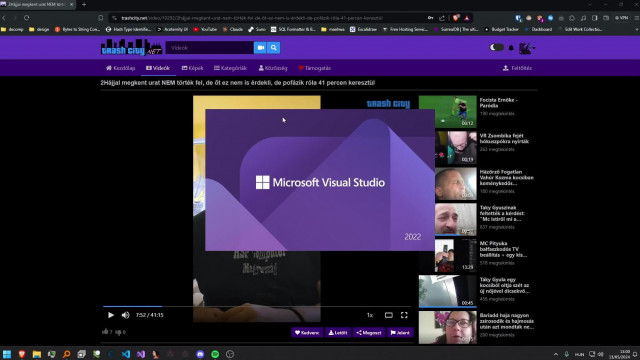Click the blue video camera search button

pyautogui.click(x=260, y=48)
